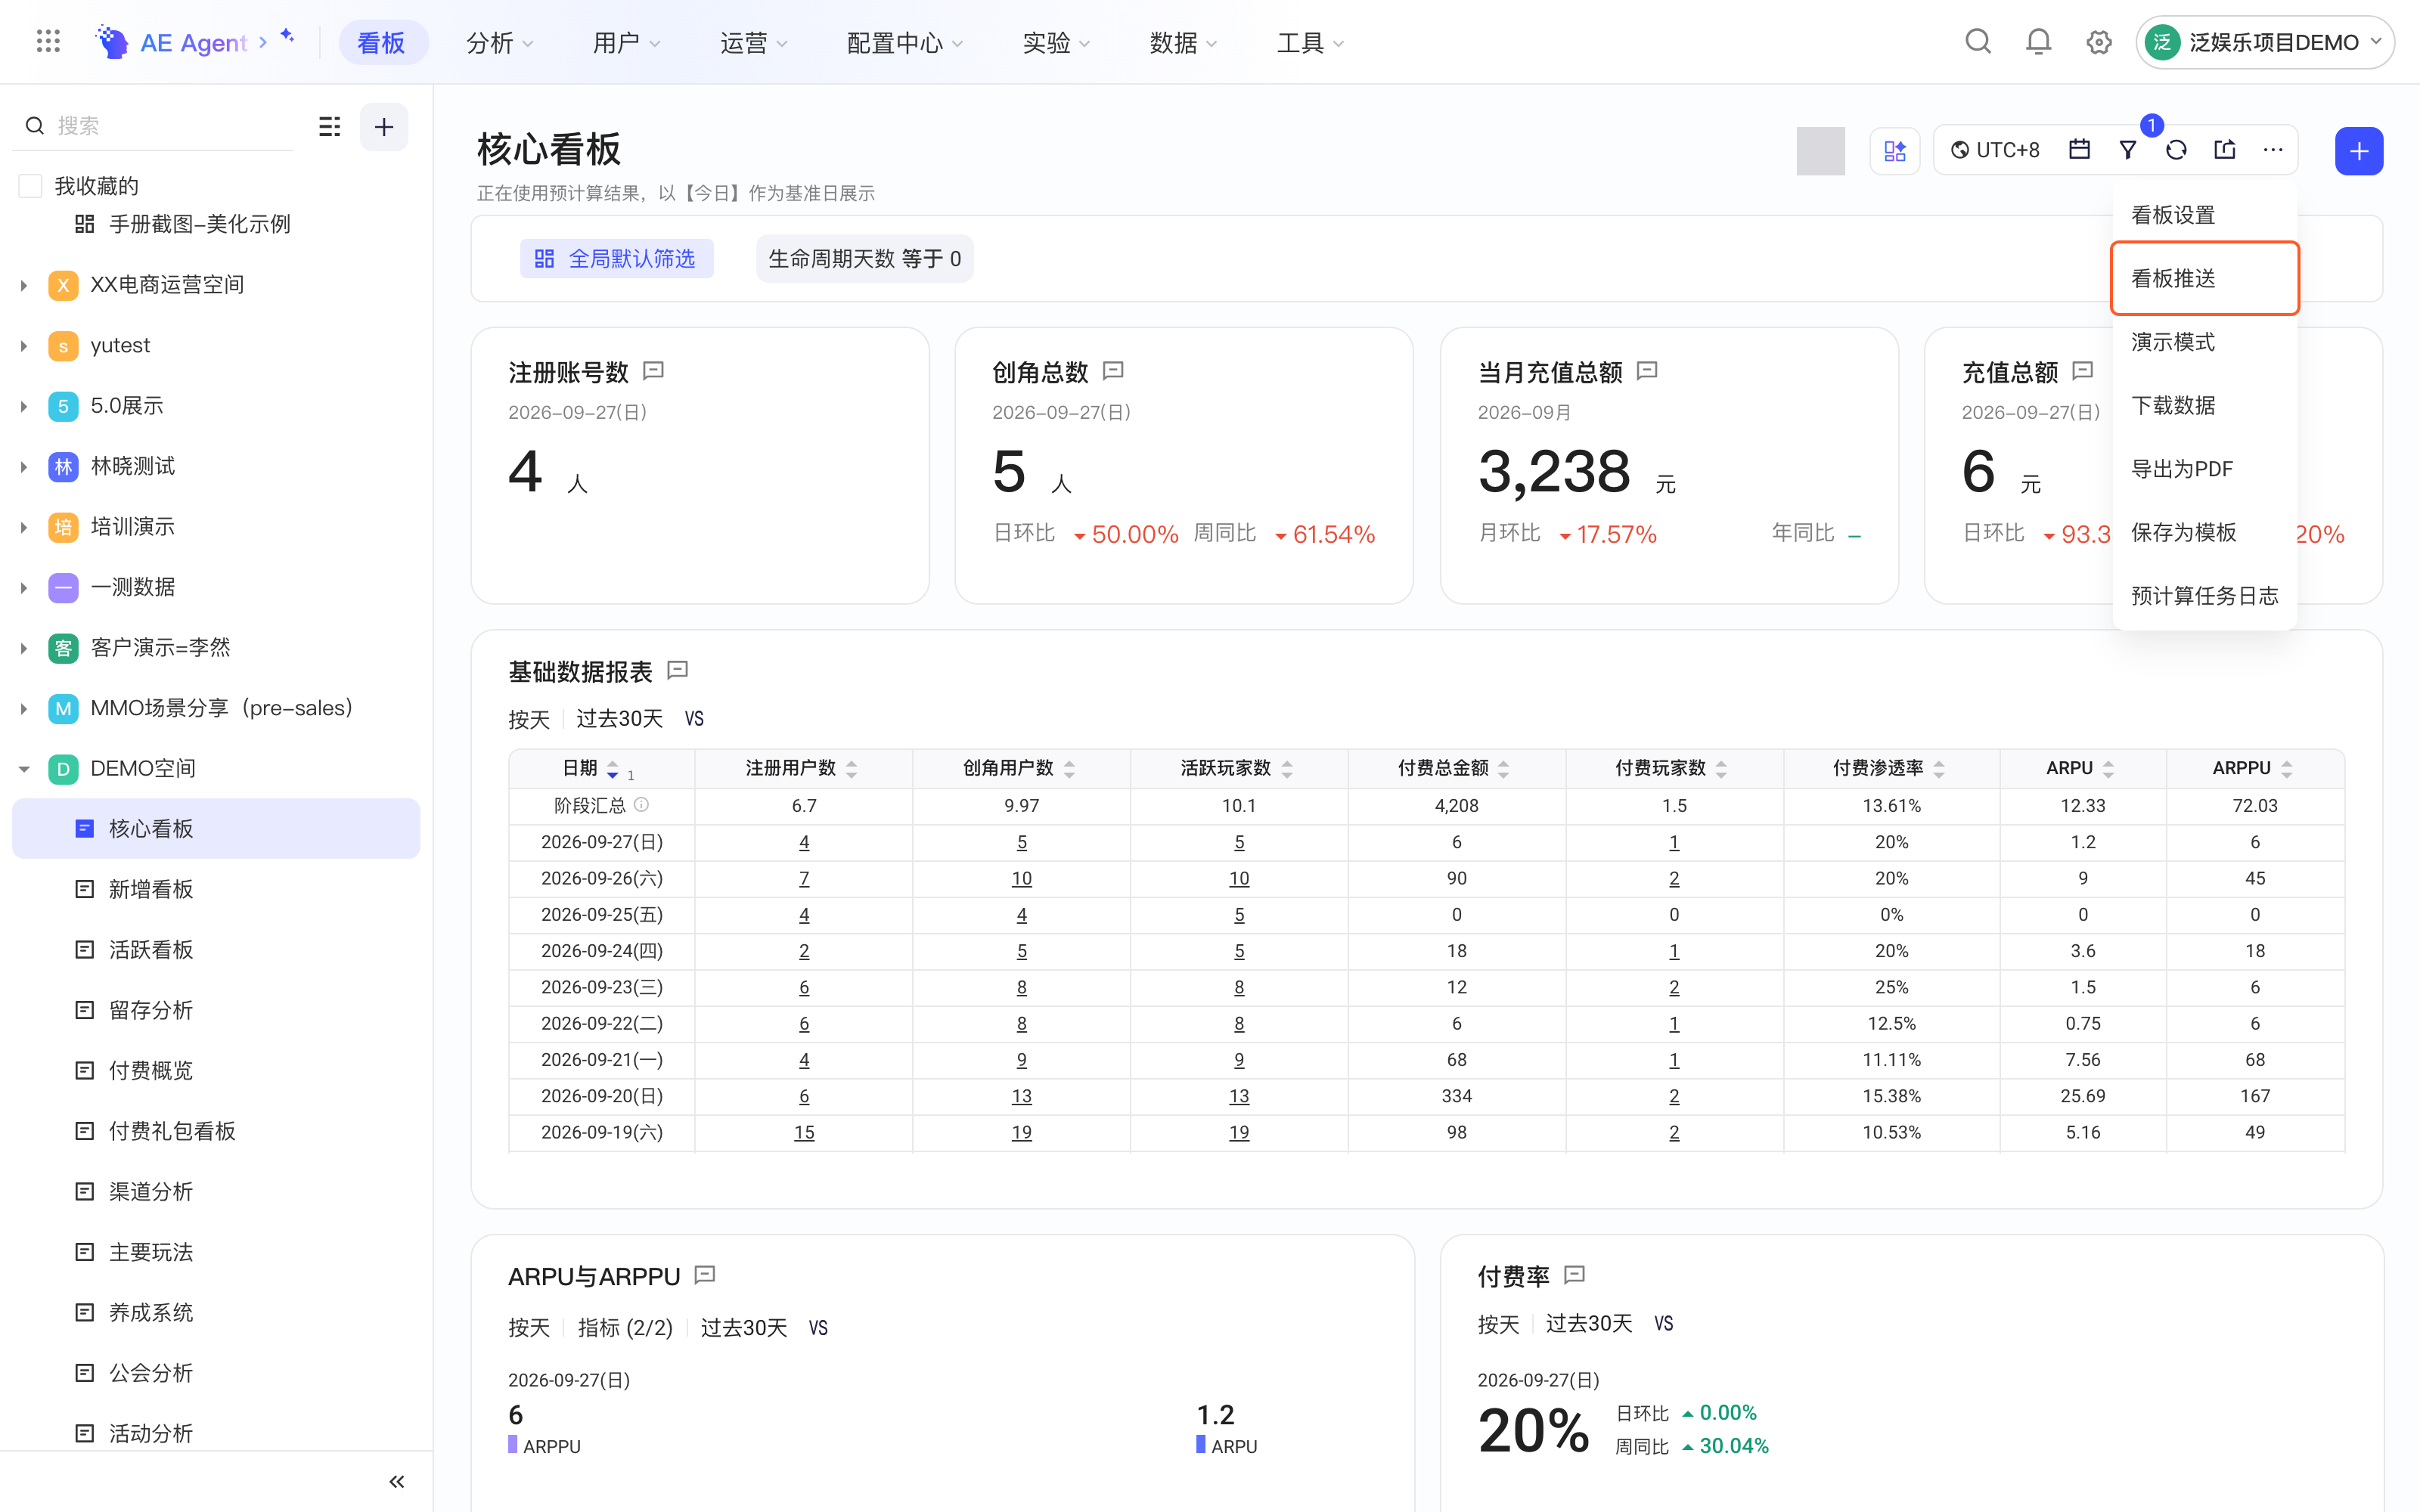
Task: Toggle the 我收藏的 checkbox
Action: (x=31, y=186)
